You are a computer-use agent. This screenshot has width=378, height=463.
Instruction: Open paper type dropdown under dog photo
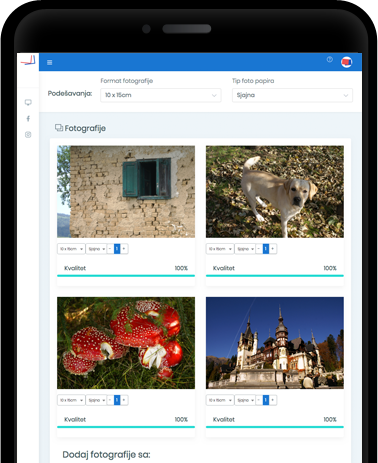tap(245, 249)
